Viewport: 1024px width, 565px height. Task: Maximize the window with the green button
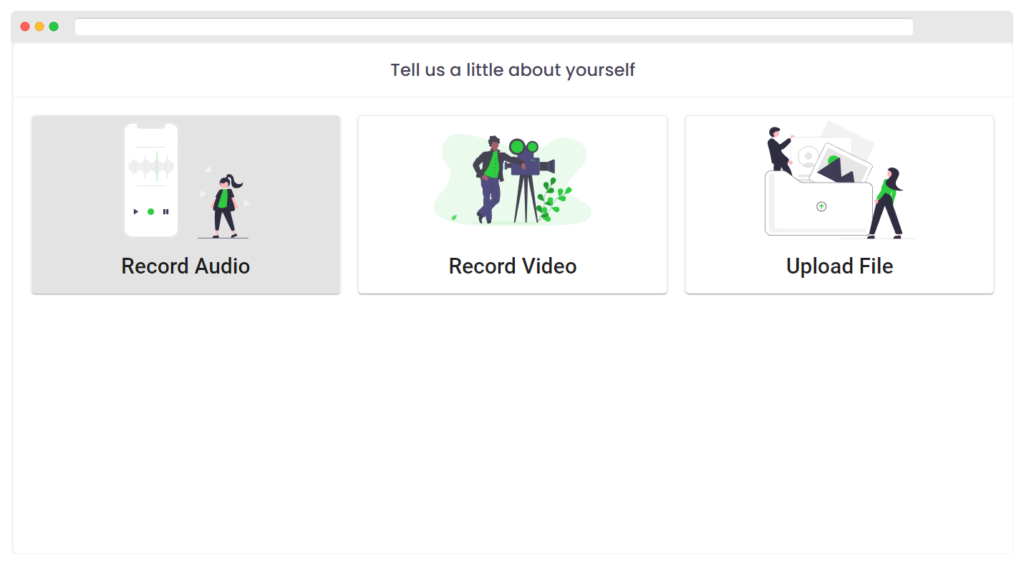[54, 27]
